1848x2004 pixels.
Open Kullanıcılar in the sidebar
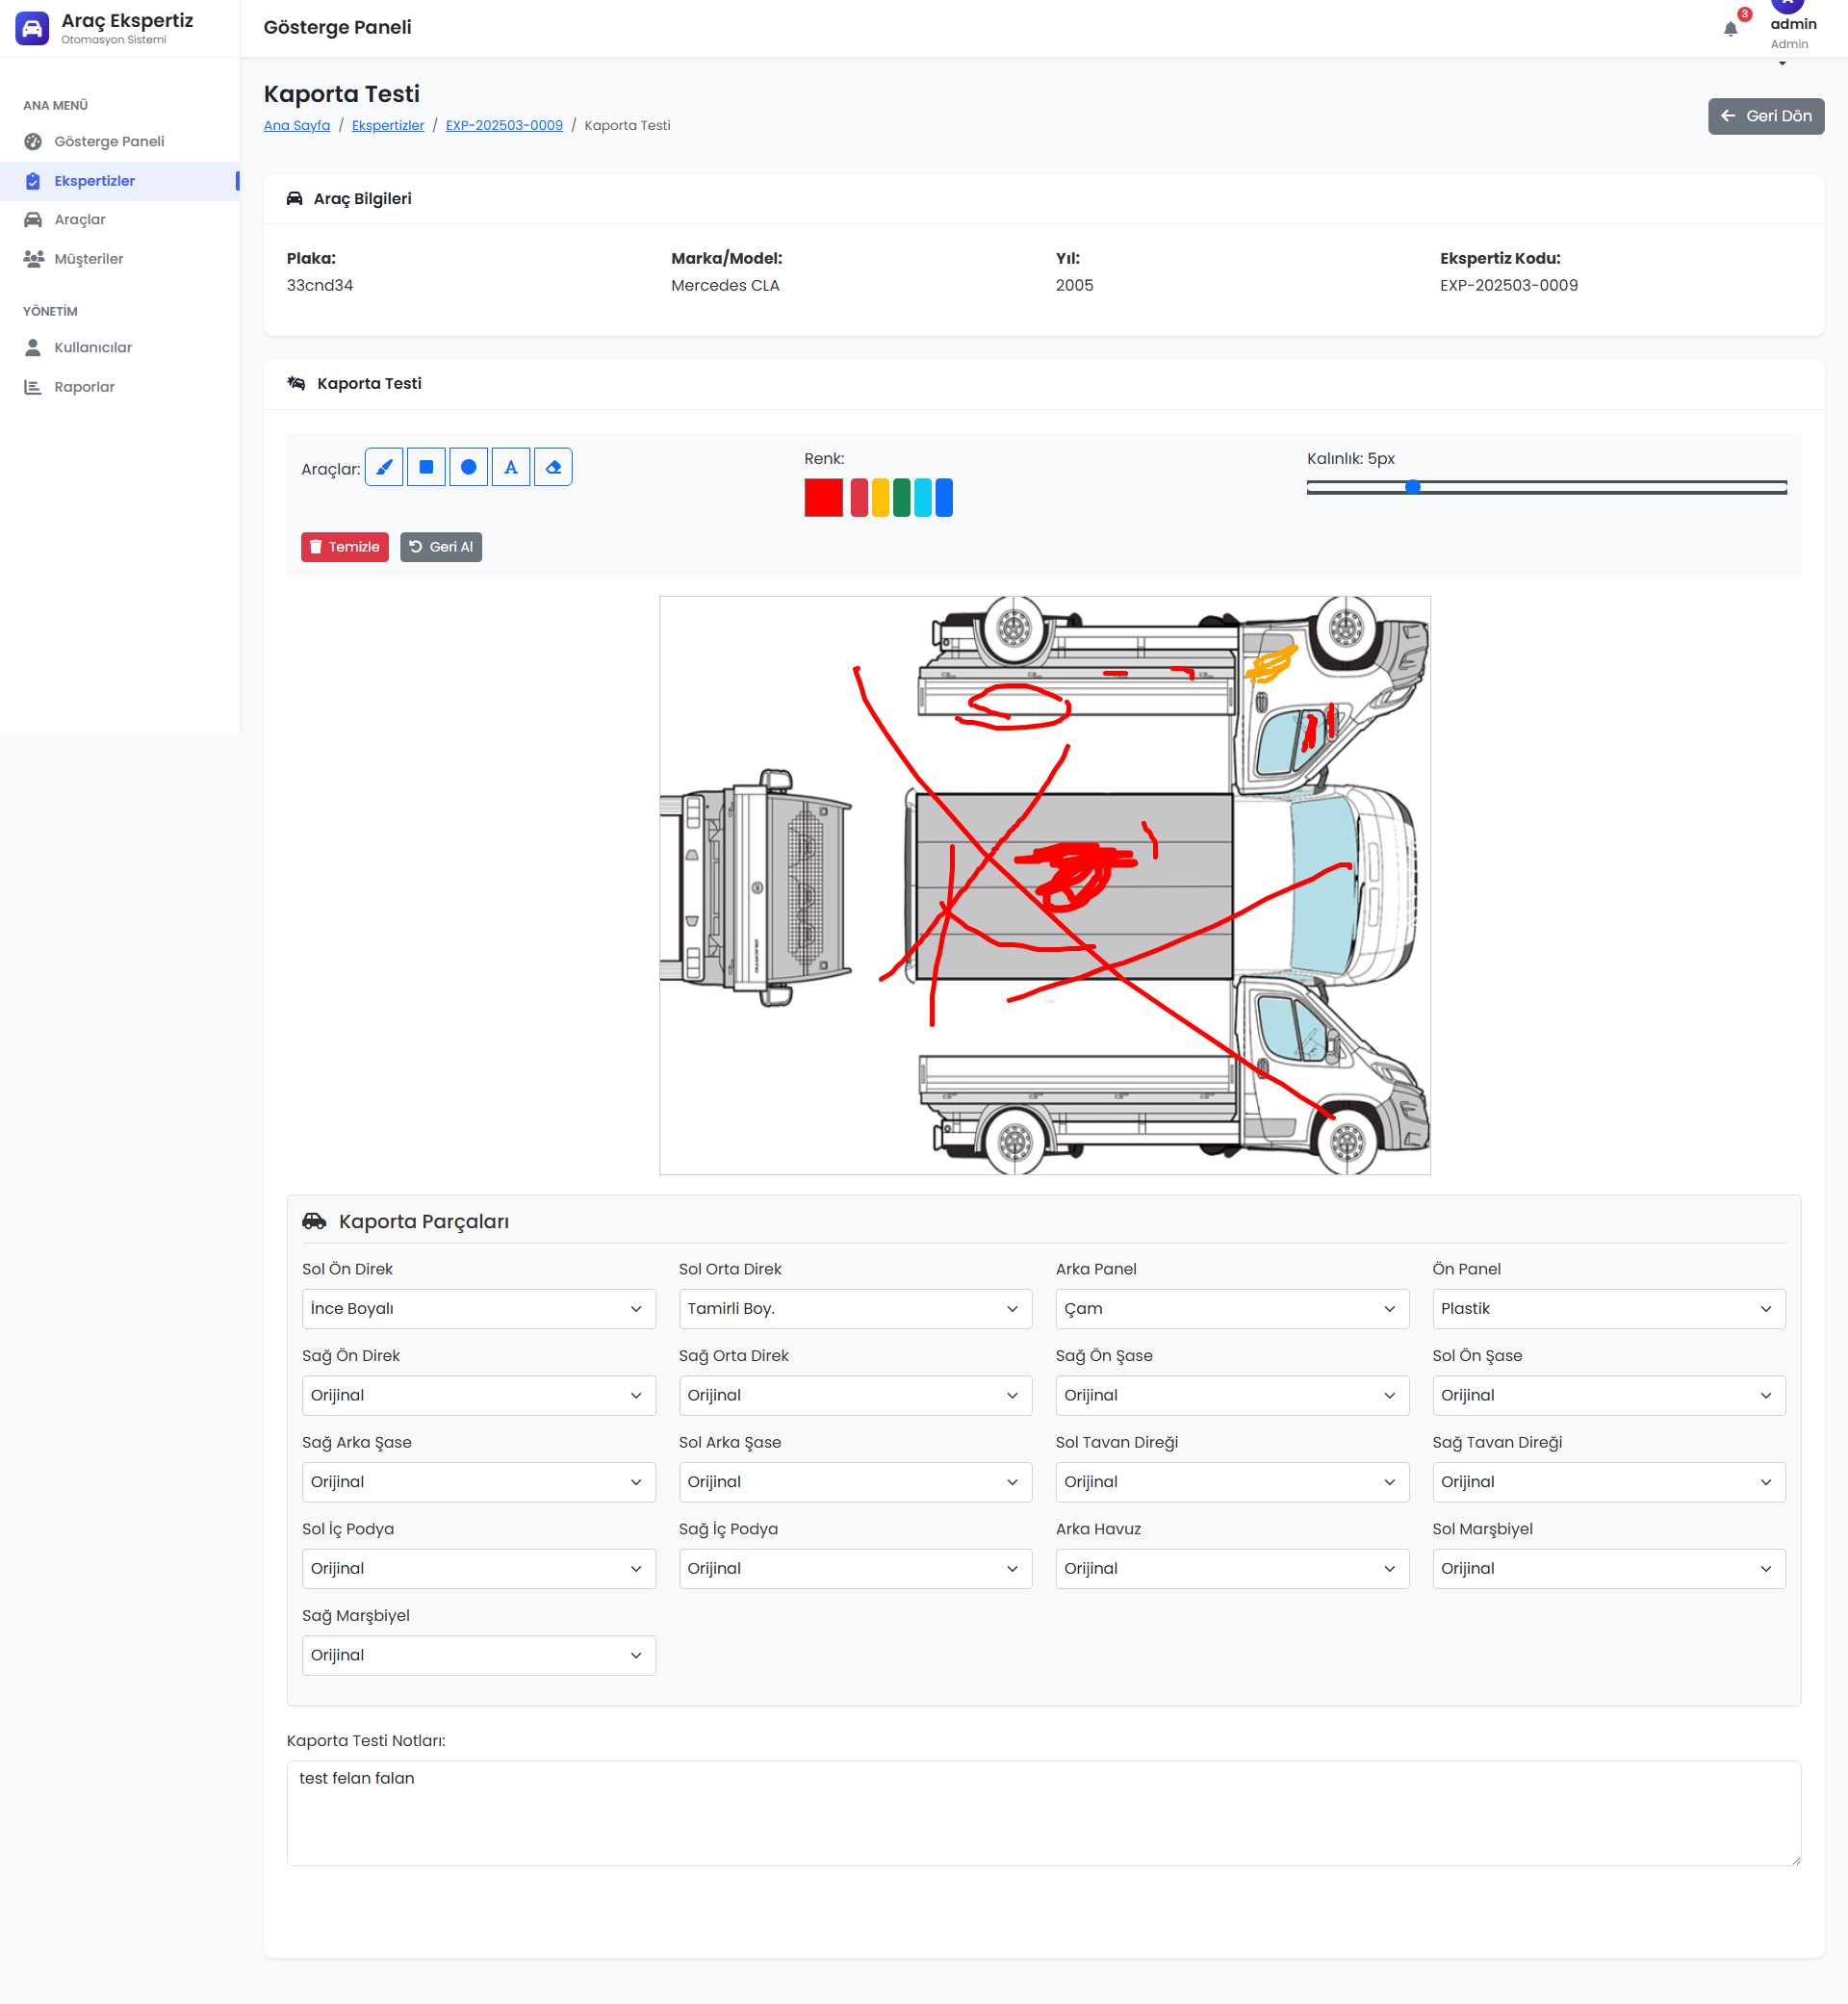120,348
